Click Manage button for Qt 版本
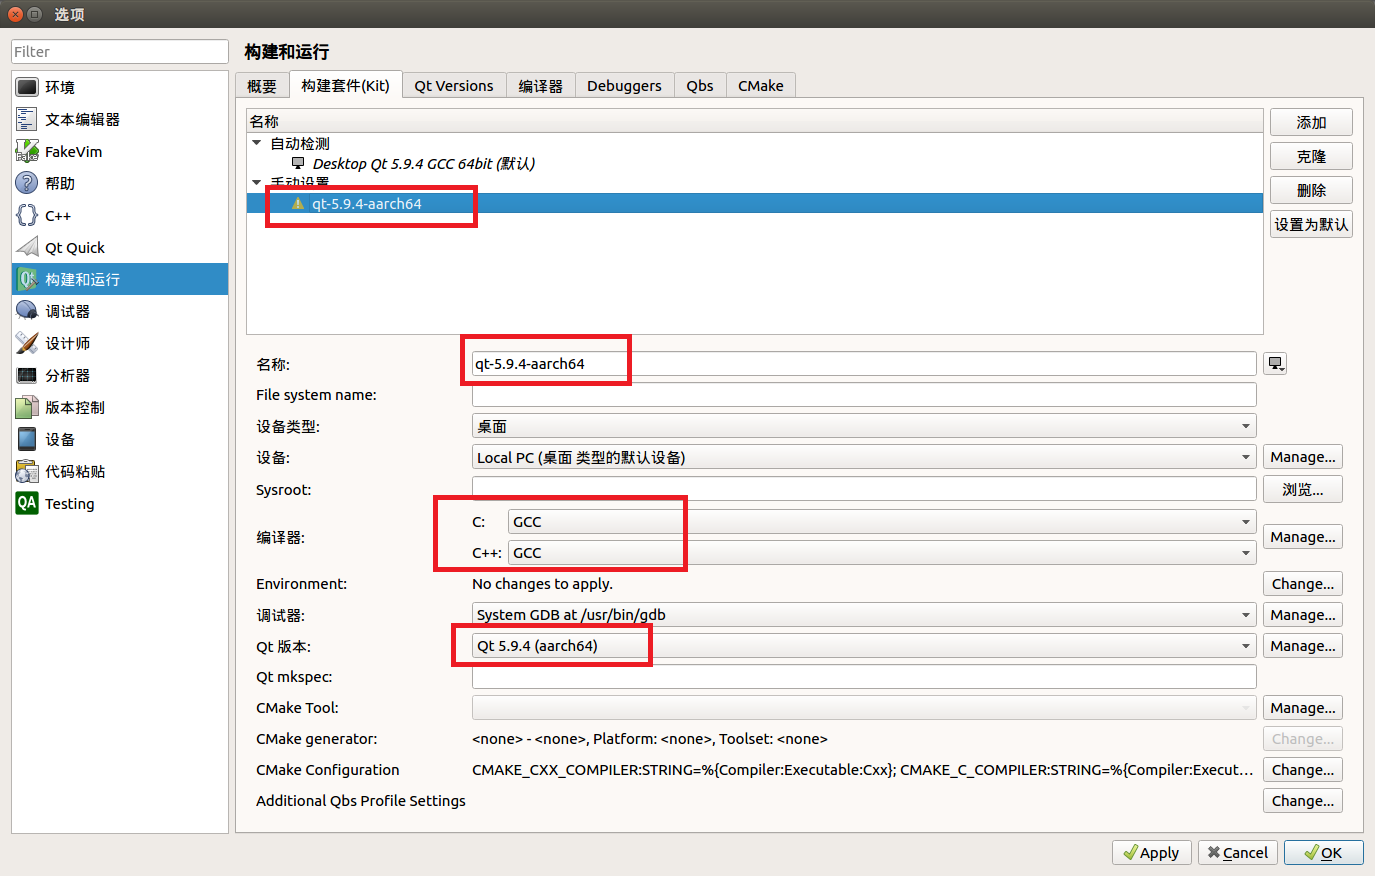Viewport: 1375px width, 876px height. 1303,646
